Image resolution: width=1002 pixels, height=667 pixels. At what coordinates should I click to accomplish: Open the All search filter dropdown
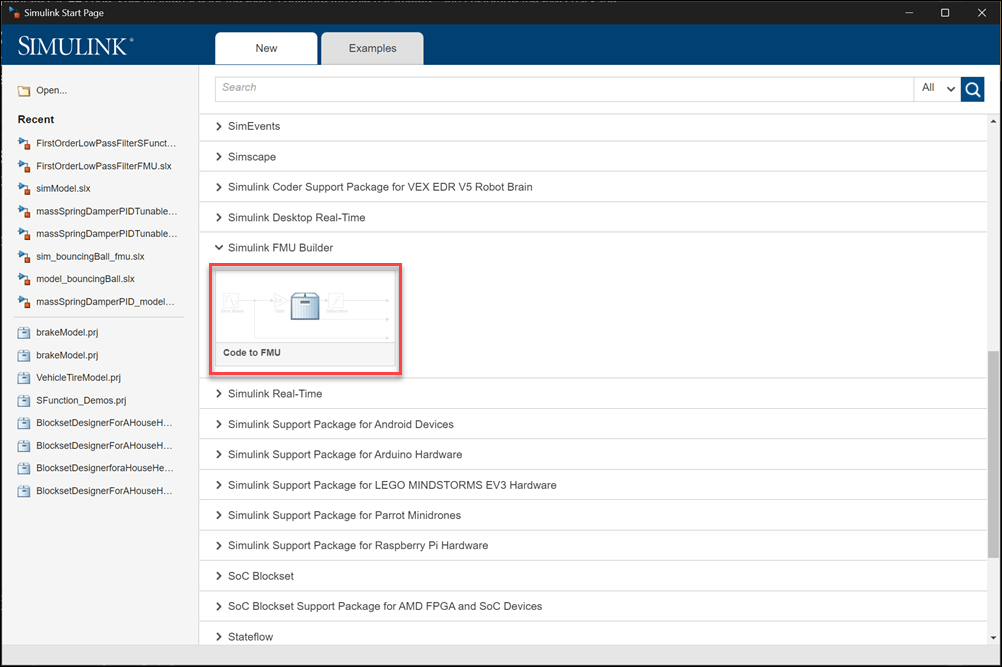938,89
